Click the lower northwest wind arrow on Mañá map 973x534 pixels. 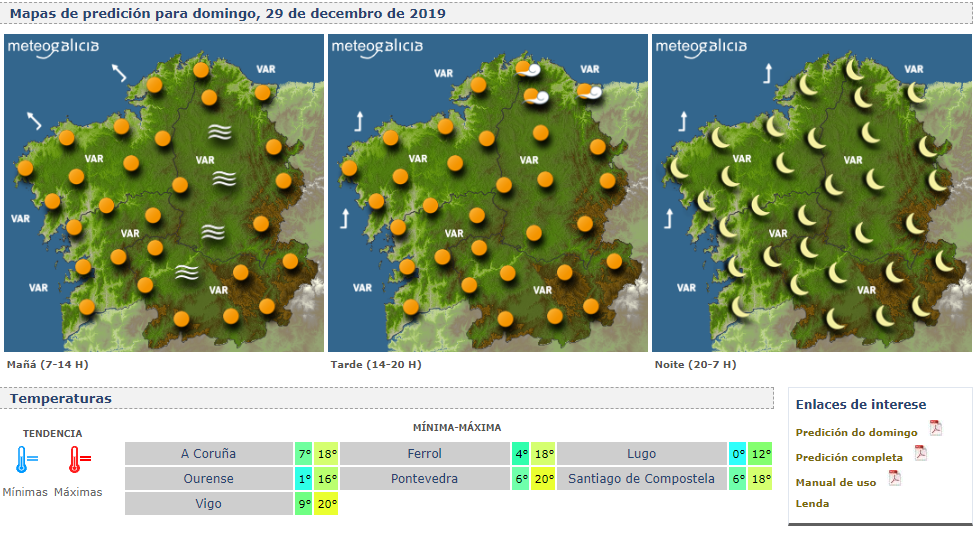pos(34,120)
